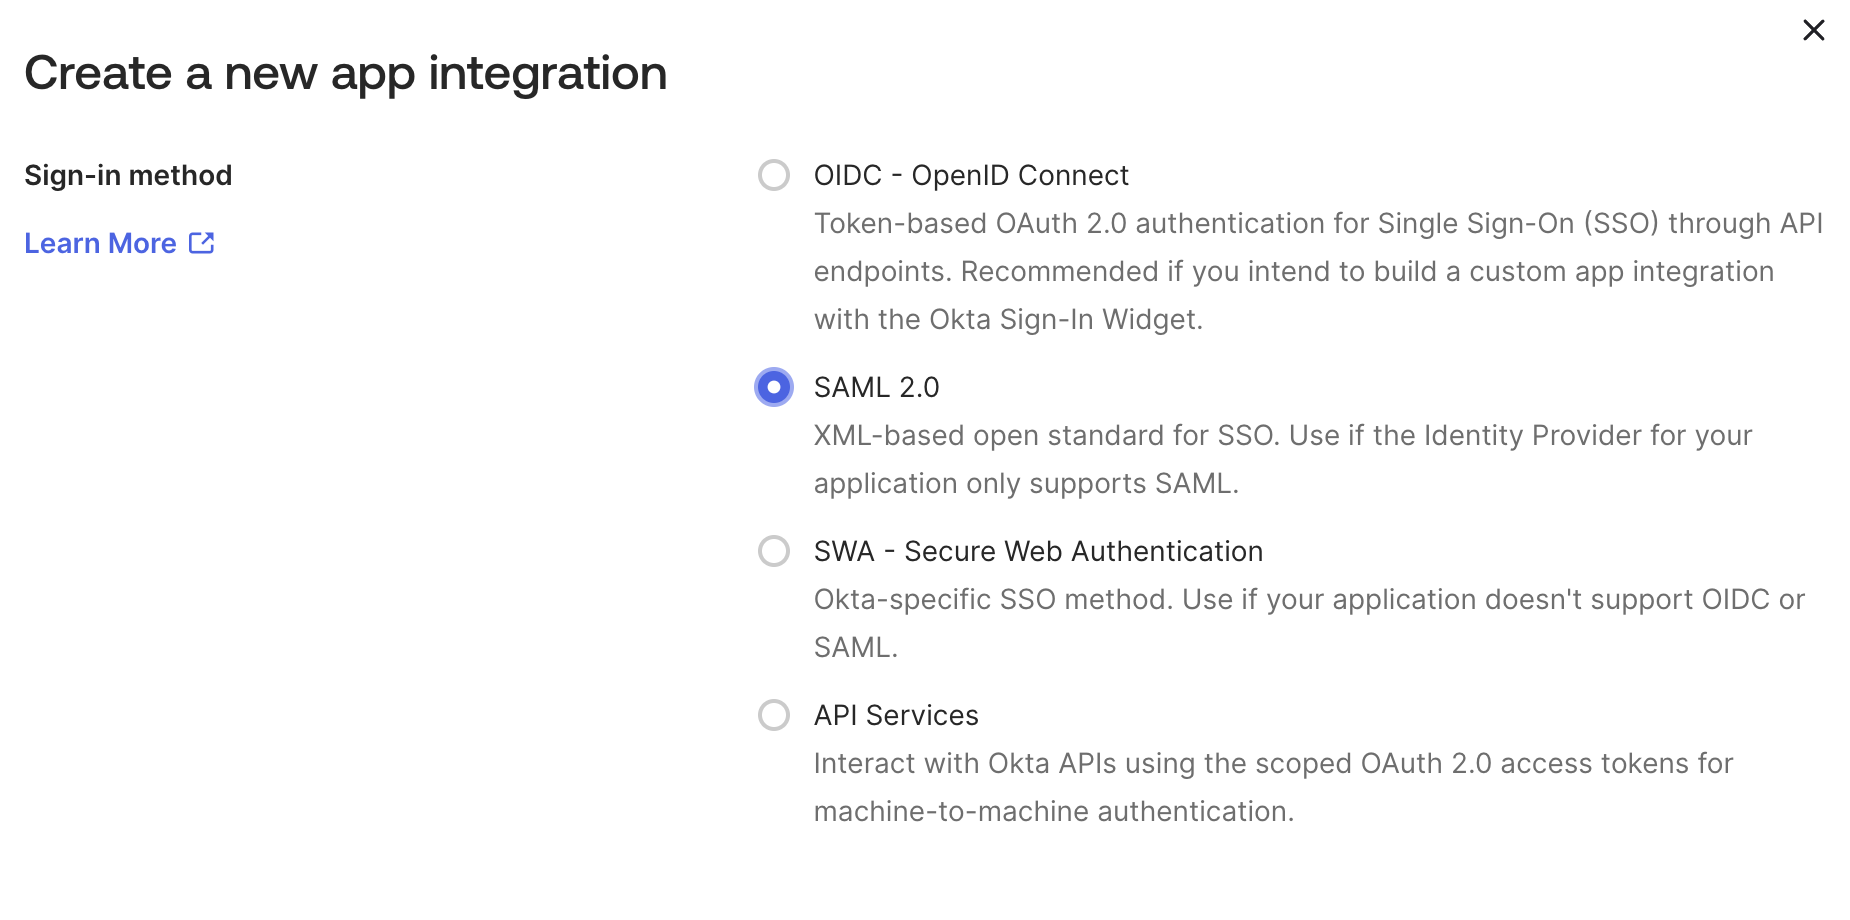The height and width of the screenshot is (920, 1850).
Task: Click the "Interact with Okta APIs" description line
Action: pyautogui.click(x=1273, y=763)
